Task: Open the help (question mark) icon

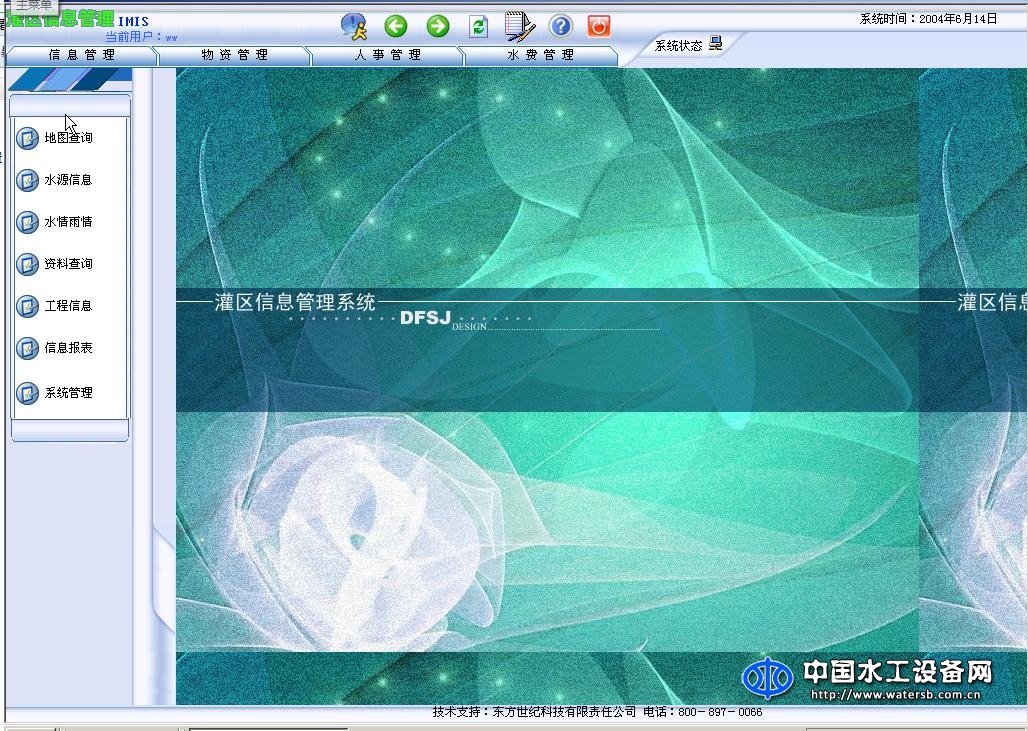Action: (x=560, y=26)
